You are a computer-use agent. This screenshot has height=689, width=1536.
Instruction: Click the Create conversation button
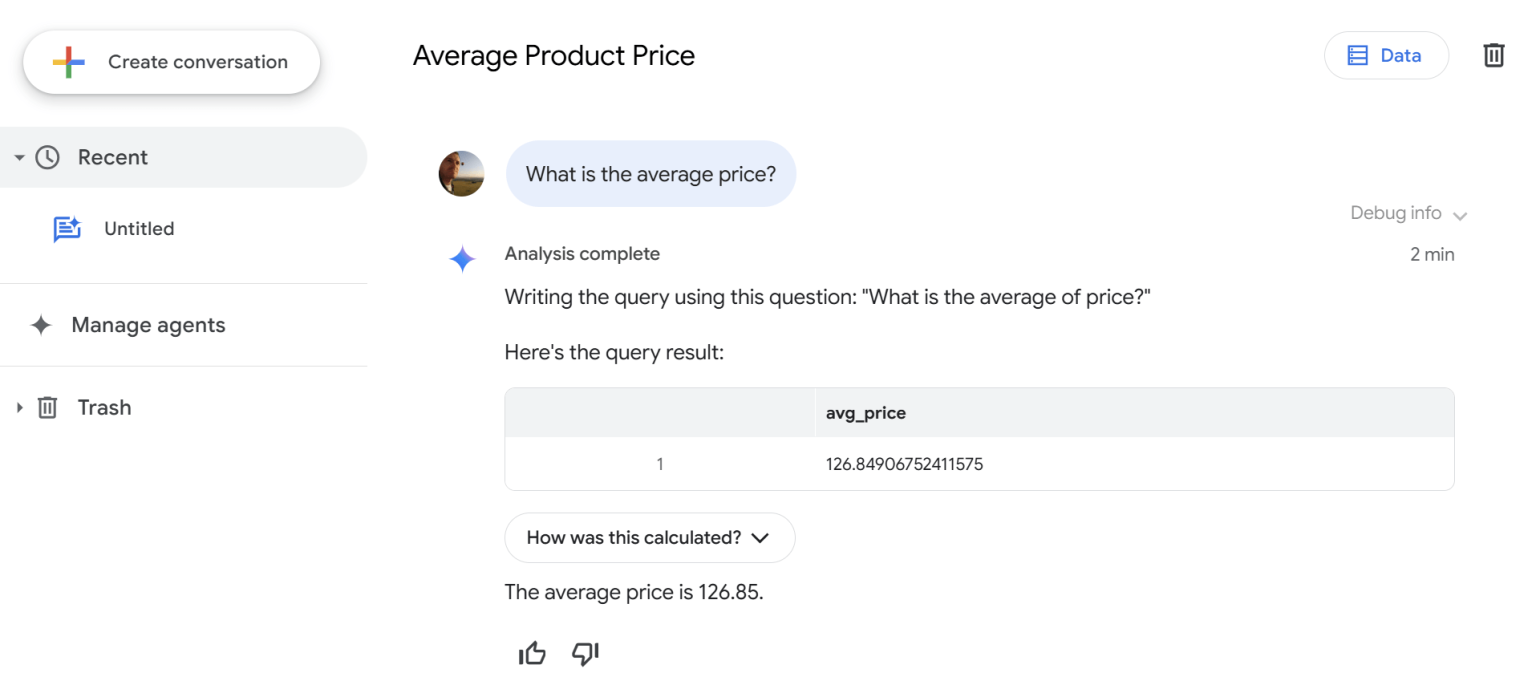[x=171, y=62]
